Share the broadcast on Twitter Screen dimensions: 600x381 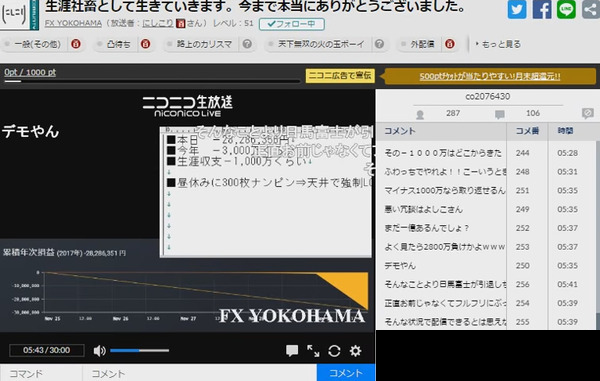pyautogui.click(x=517, y=9)
